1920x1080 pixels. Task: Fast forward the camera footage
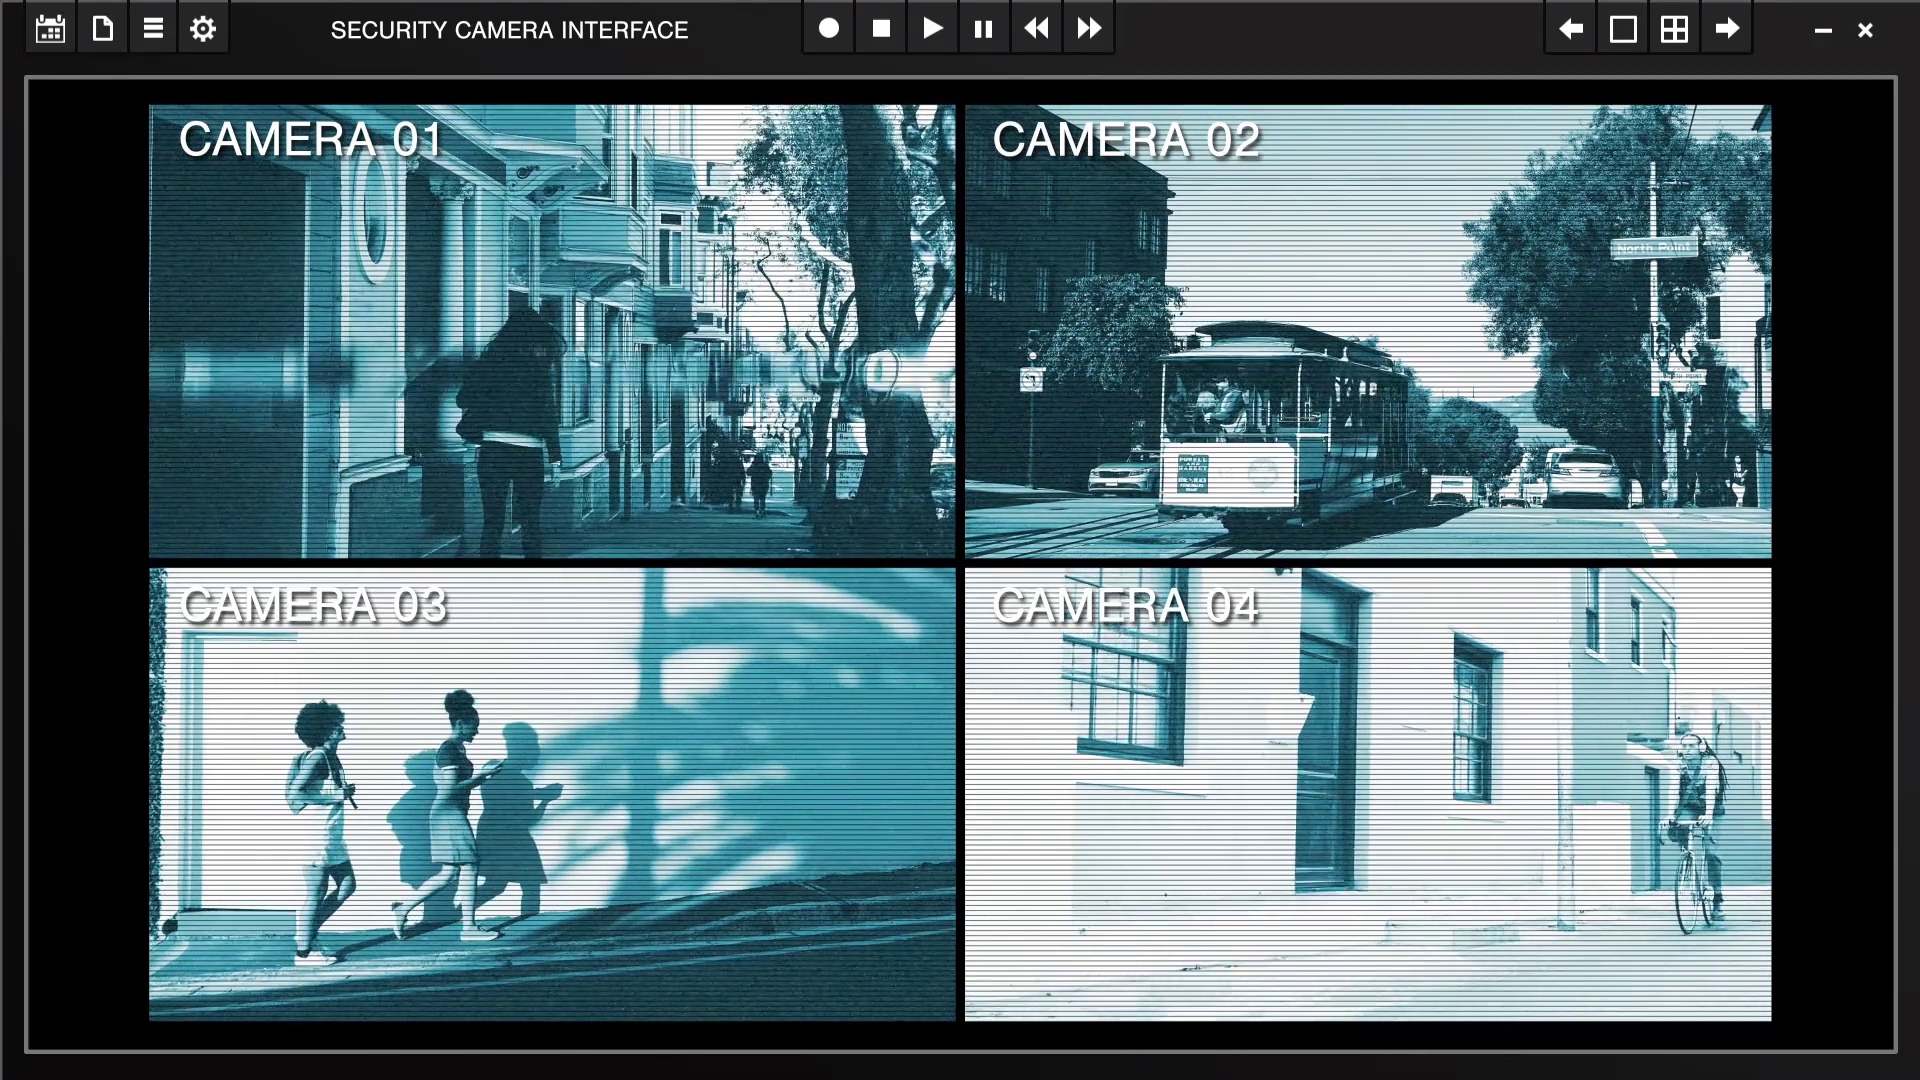(1089, 29)
